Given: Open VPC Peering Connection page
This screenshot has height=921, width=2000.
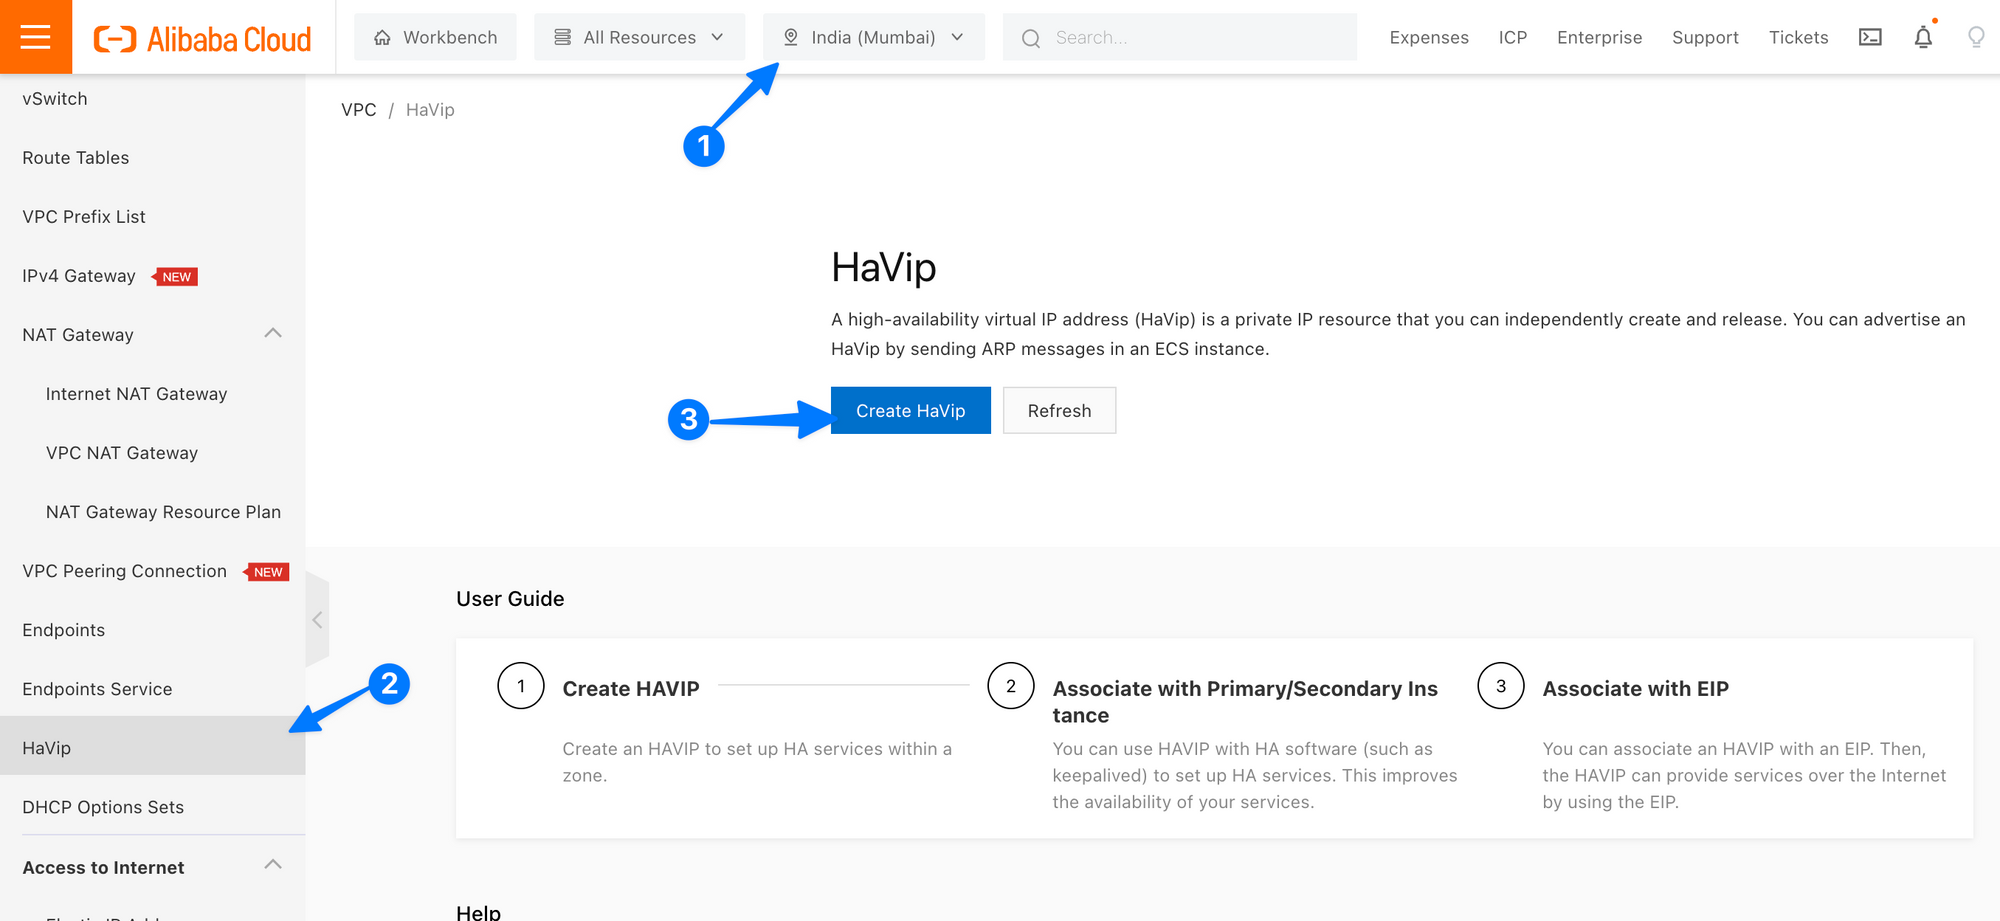Looking at the screenshot, I should tap(125, 571).
